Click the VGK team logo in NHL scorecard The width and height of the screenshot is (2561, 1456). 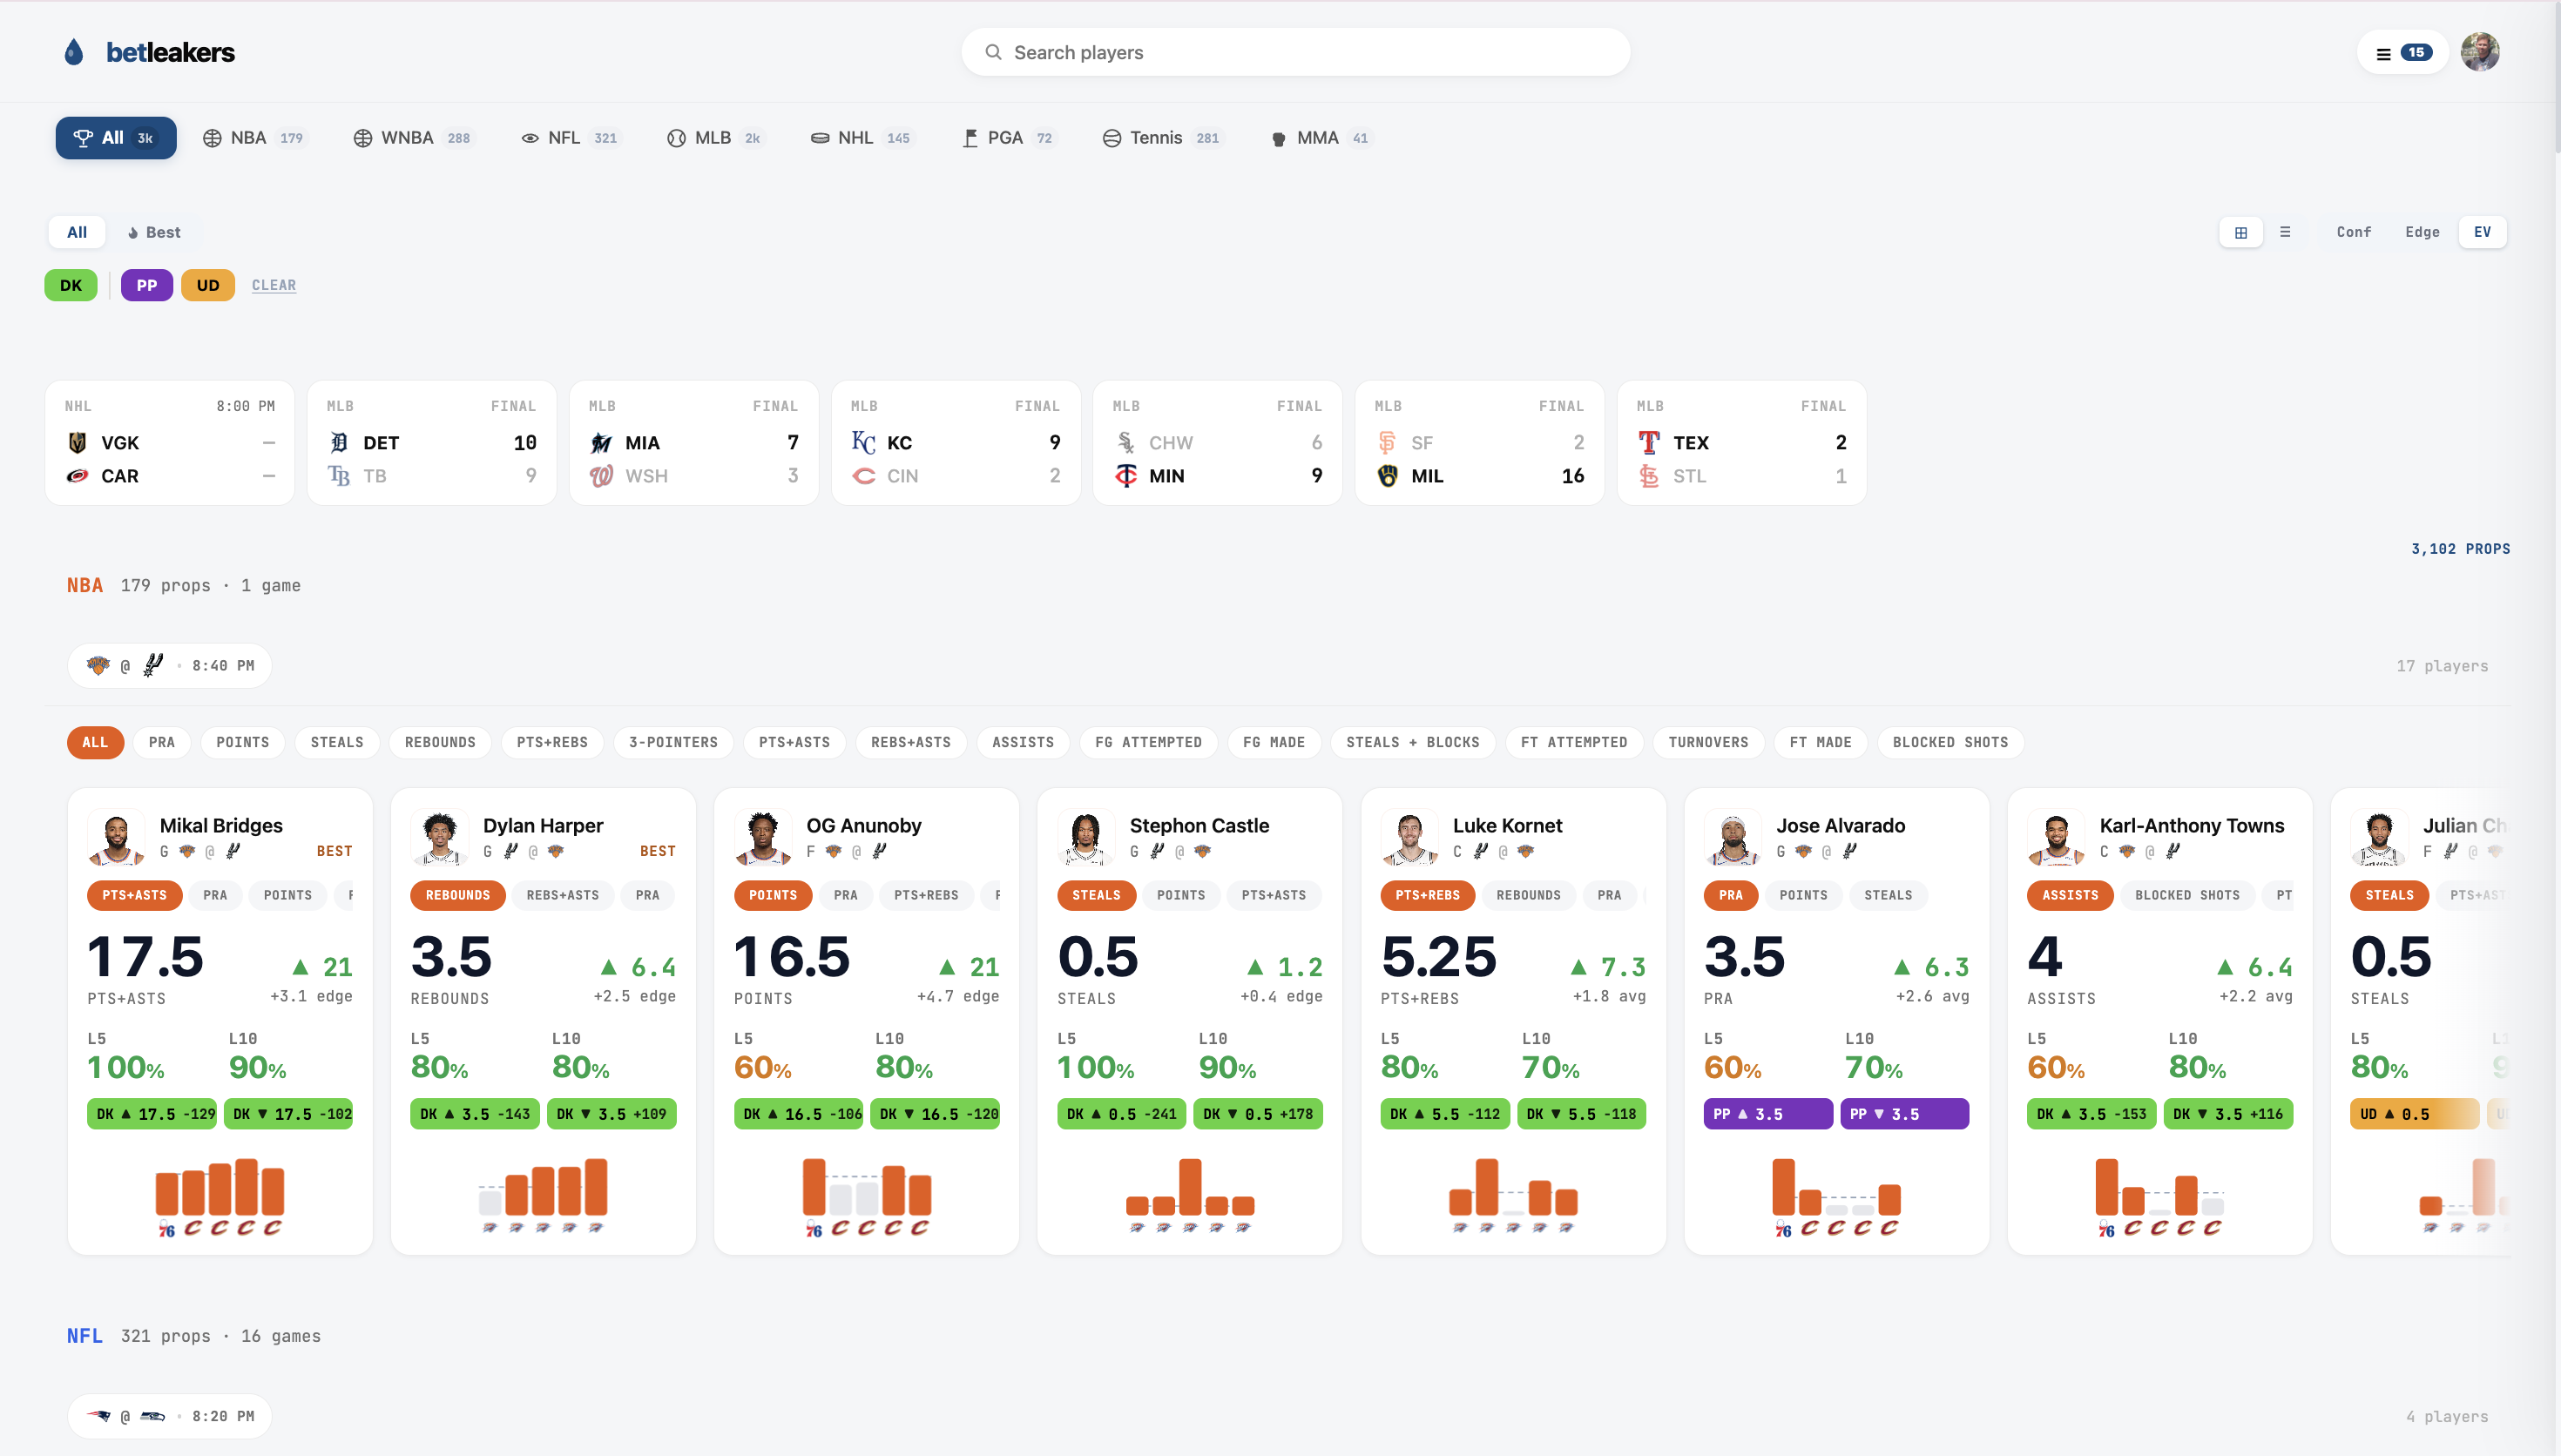click(x=77, y=443)
